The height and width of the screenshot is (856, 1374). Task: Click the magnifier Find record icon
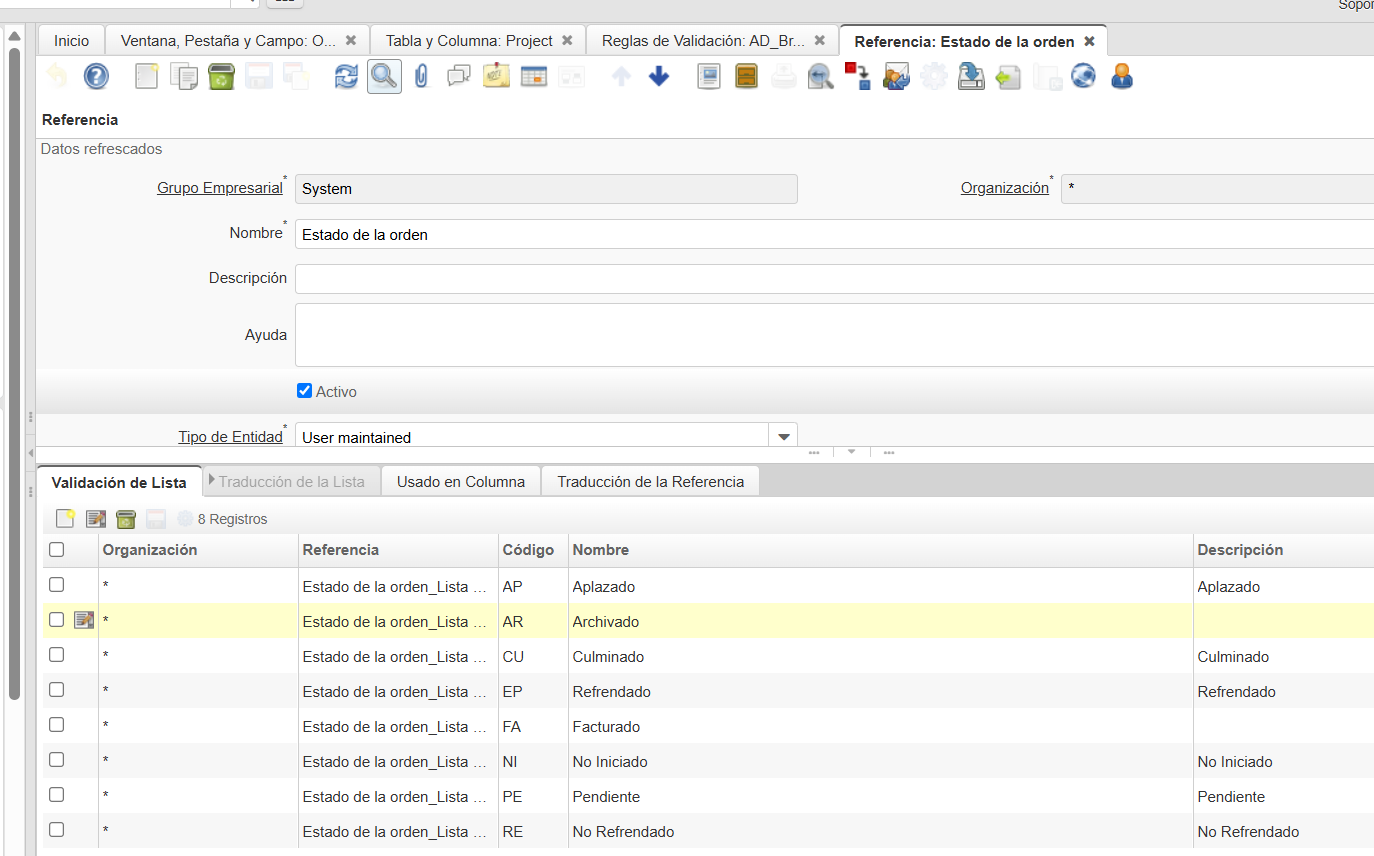384,77
